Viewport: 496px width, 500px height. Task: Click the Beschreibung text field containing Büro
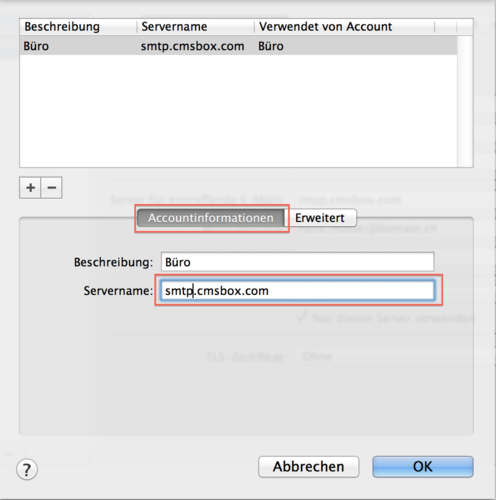click(297, 262)
